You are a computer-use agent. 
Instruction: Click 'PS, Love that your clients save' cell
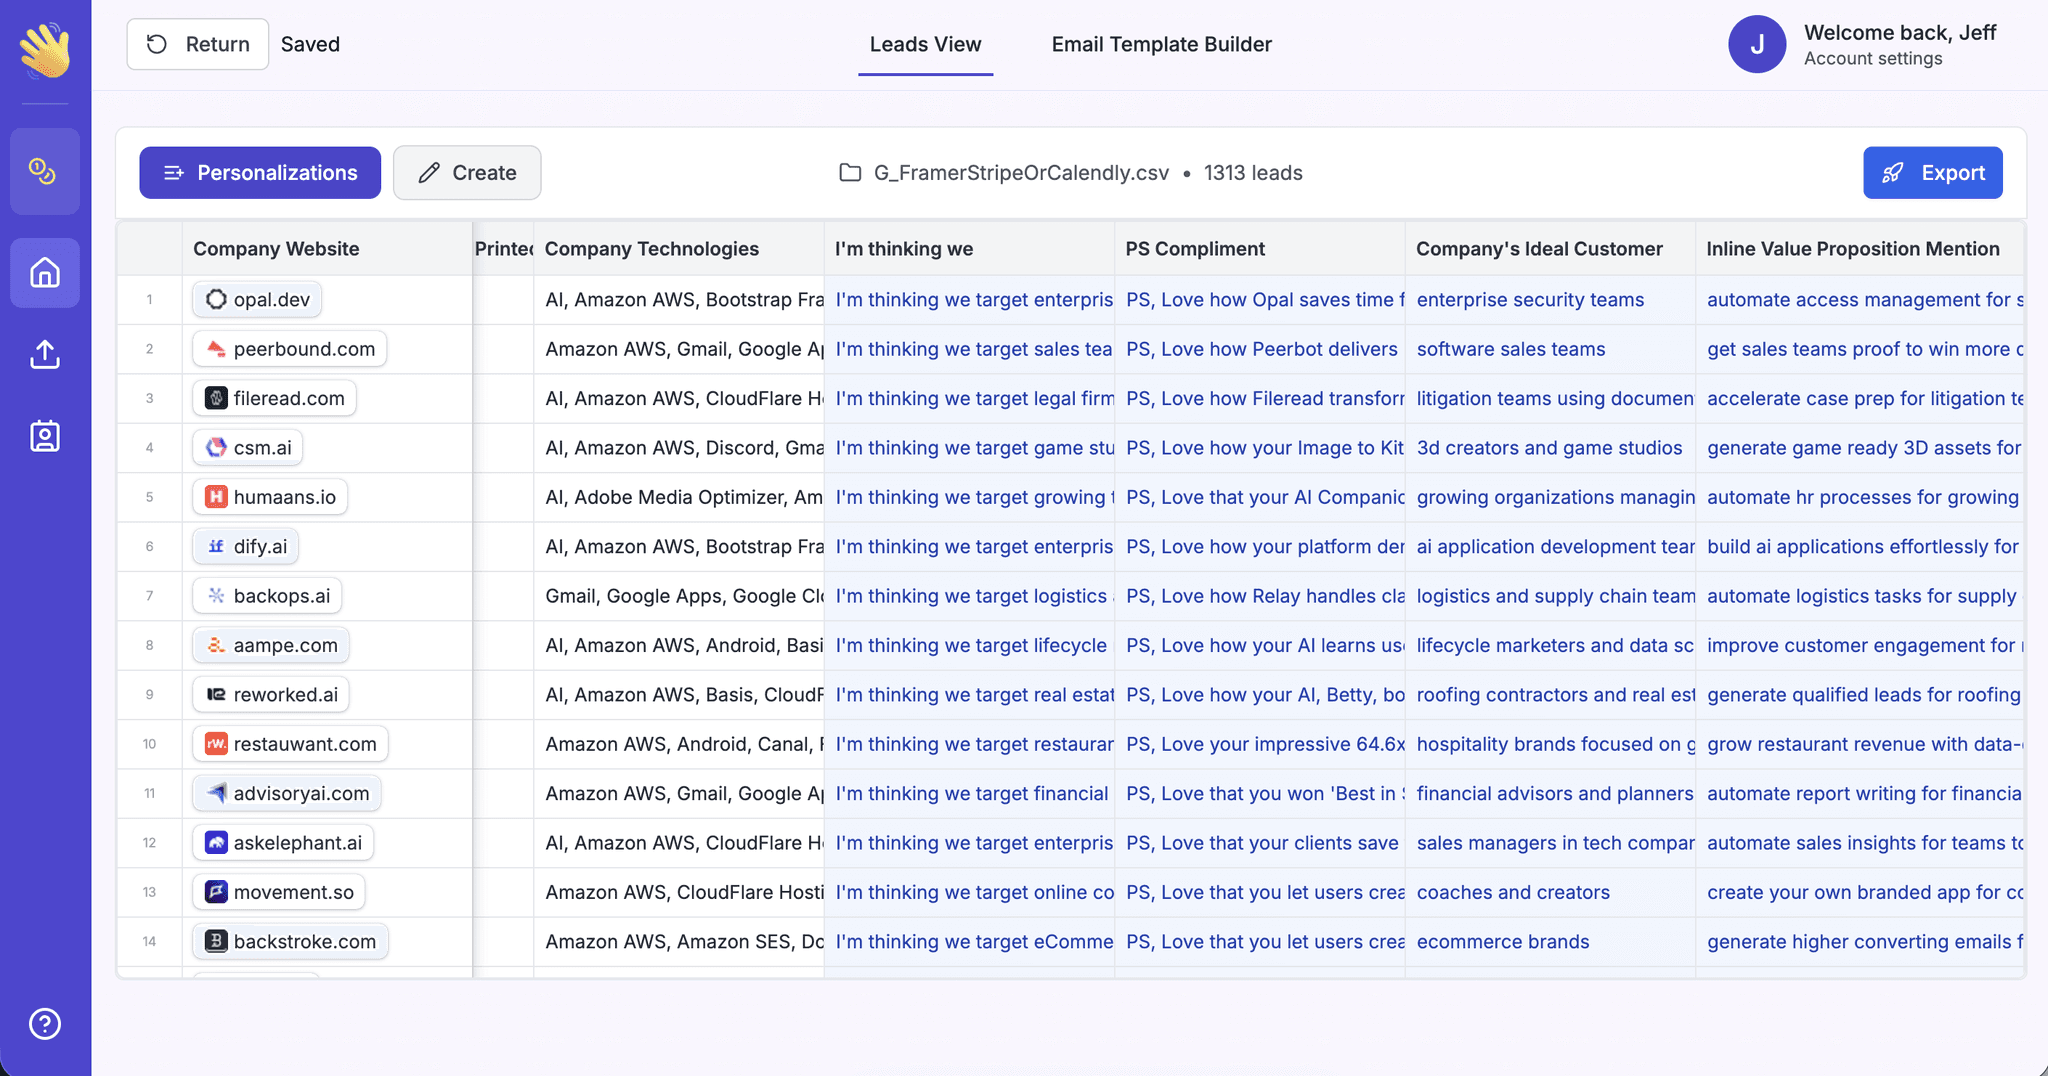(1260, 843)
